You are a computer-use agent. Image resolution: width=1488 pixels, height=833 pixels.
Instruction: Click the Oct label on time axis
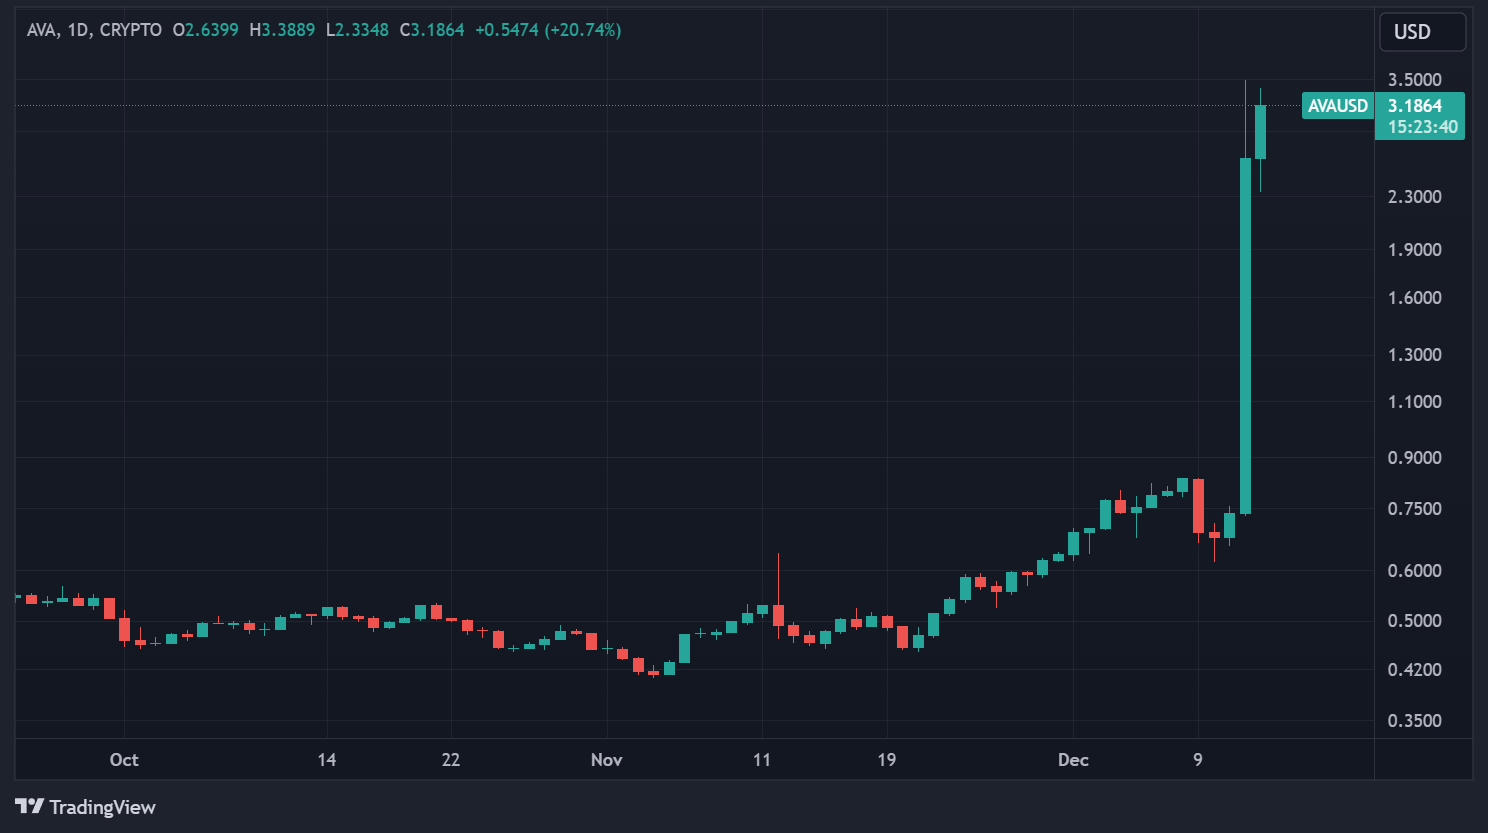pyautogui.click(x=124, y=760)
